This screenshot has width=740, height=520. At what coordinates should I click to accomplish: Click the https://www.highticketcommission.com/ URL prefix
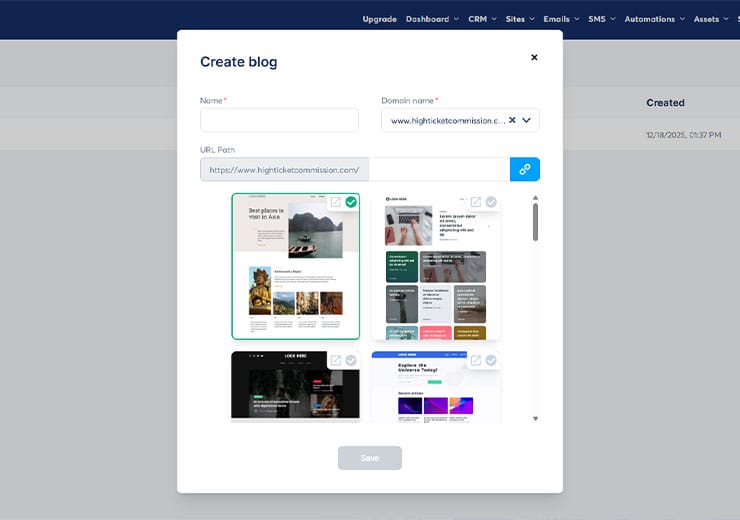[x=284, y=170]
